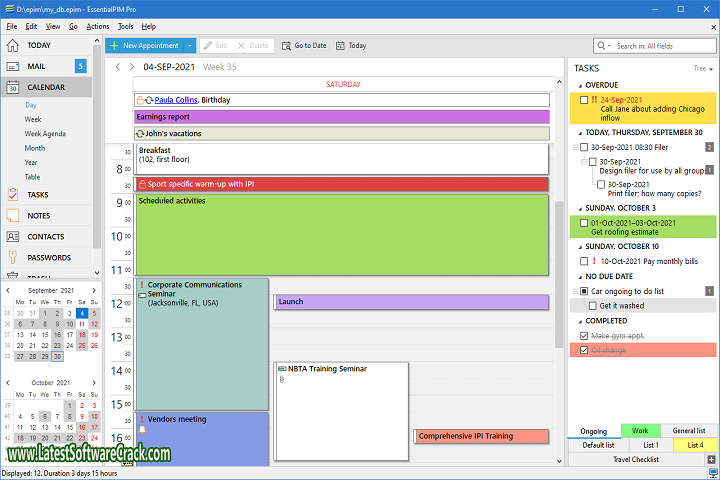This screenshot has height=480, width=720.
Task: Select the Calendar module icon
Action: pyautogui.click(x=13, y=87)
